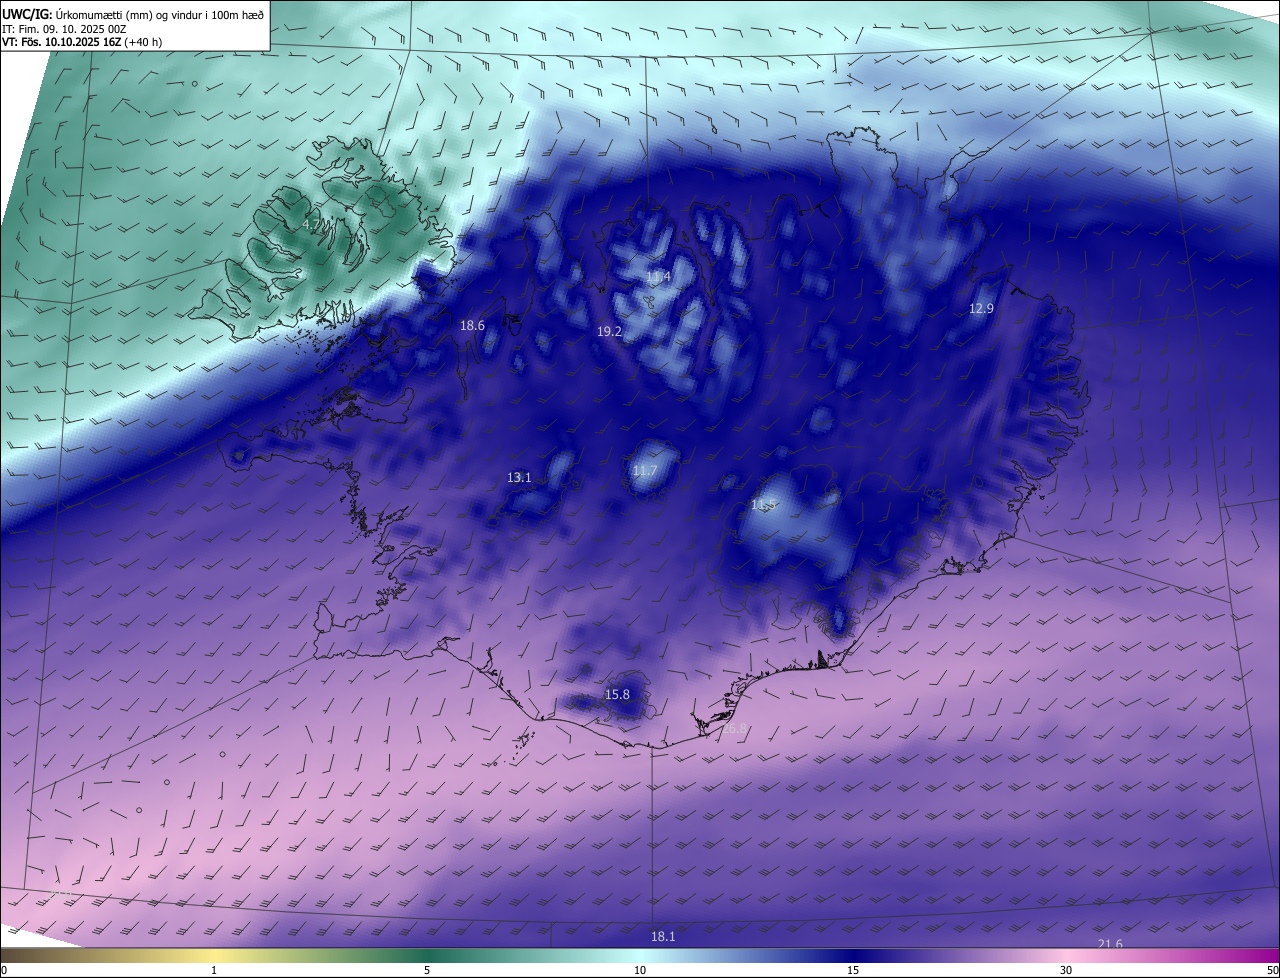Click the map title "Úrkomumætti (mm) og vindur í 100m hæð"
This screenshot has width=1280, height=978.
(x=160, y=14)
